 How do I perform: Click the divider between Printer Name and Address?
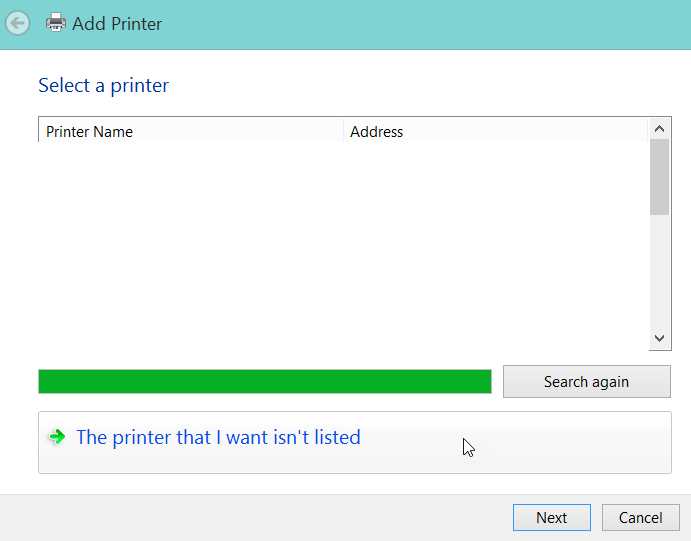[x=343, y=131]
